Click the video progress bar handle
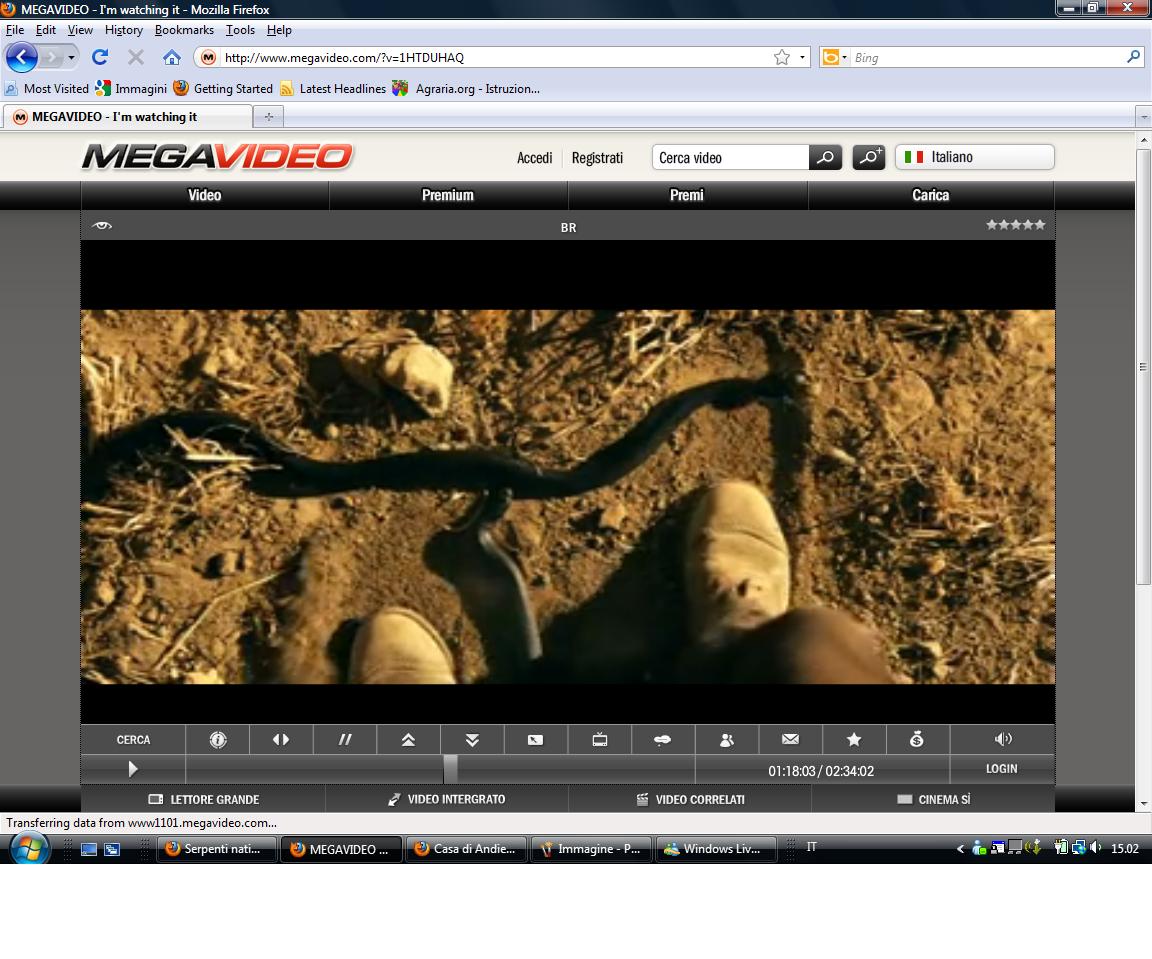Image resolution: width=1152 pixels, height=959 pixels. tap(450, 769)
